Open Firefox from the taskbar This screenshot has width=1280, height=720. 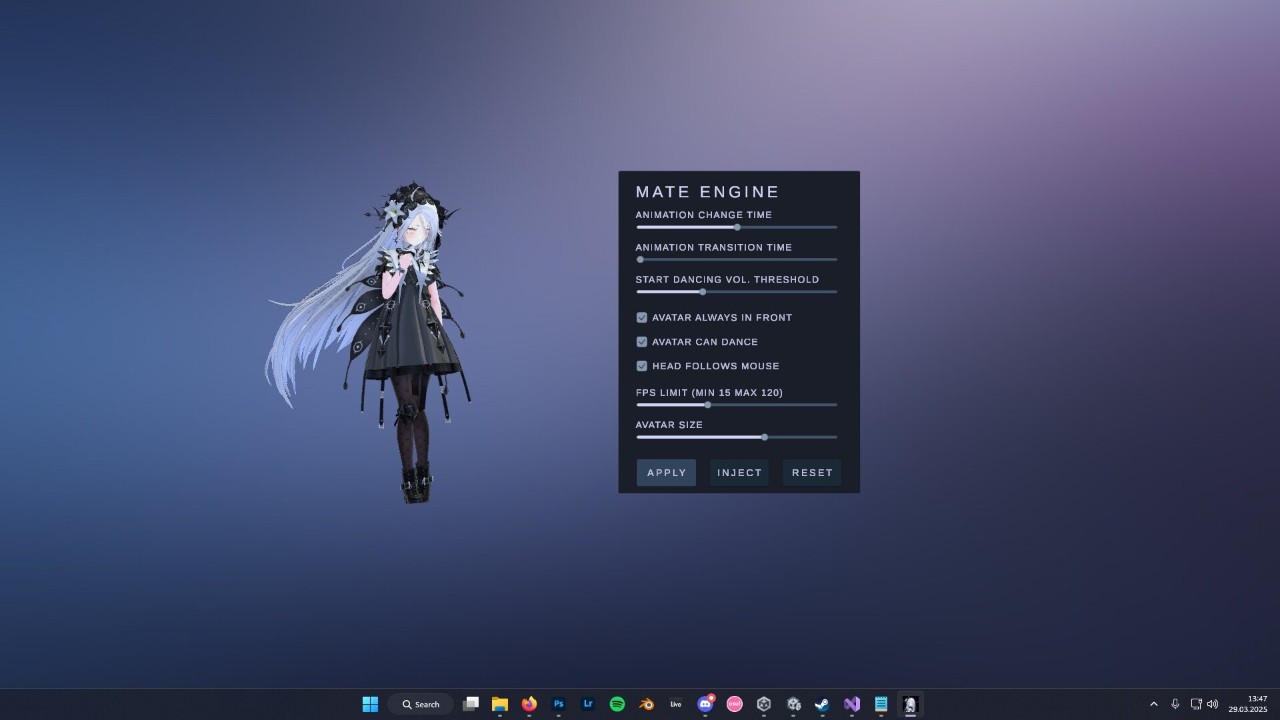tap(529, 704)
